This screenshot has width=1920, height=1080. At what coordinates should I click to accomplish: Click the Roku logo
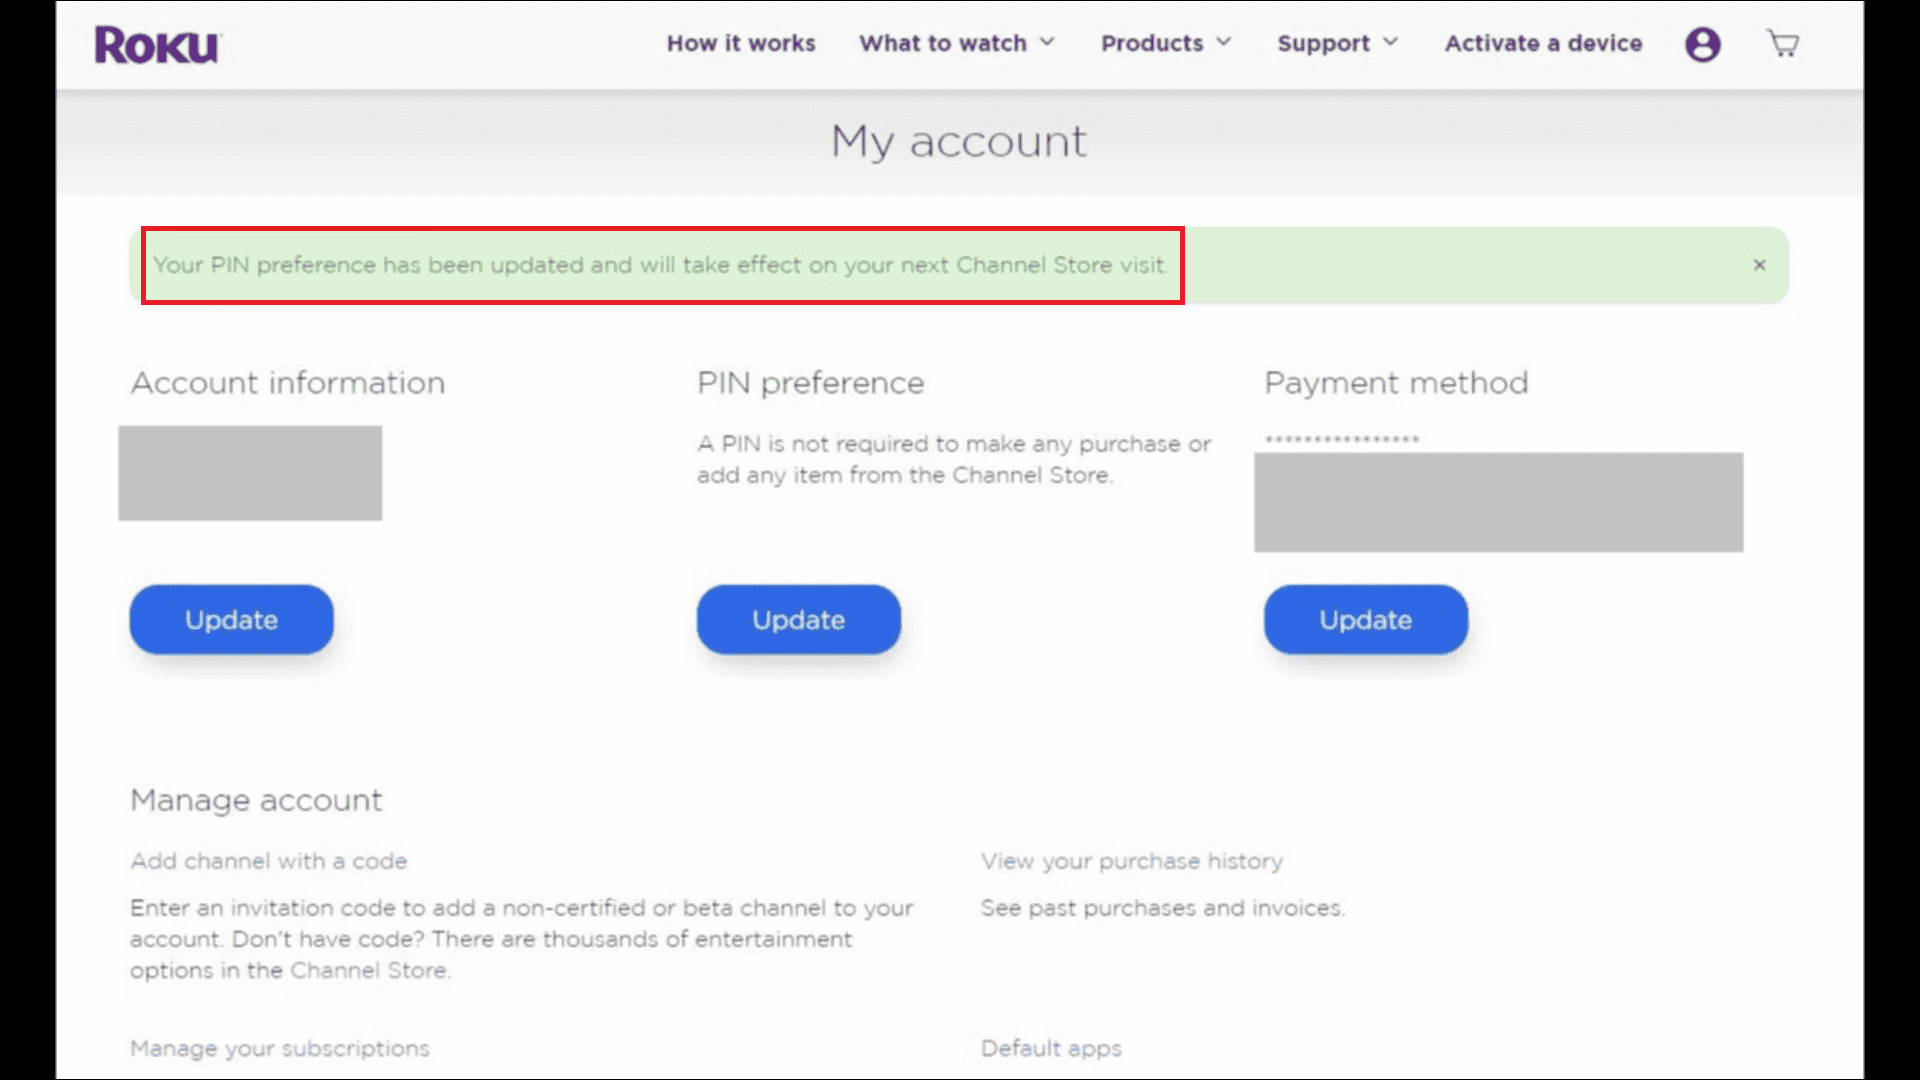coord(156,44)
